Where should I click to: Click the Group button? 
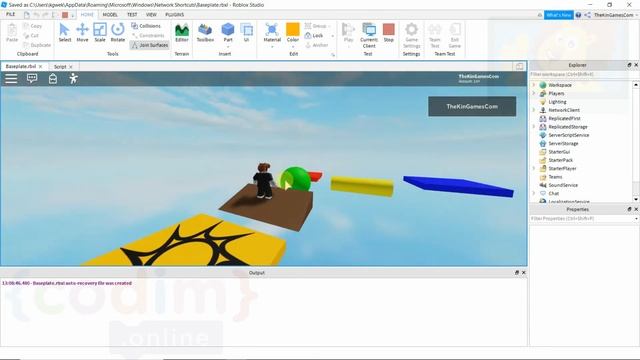click(x=317, y=26)
